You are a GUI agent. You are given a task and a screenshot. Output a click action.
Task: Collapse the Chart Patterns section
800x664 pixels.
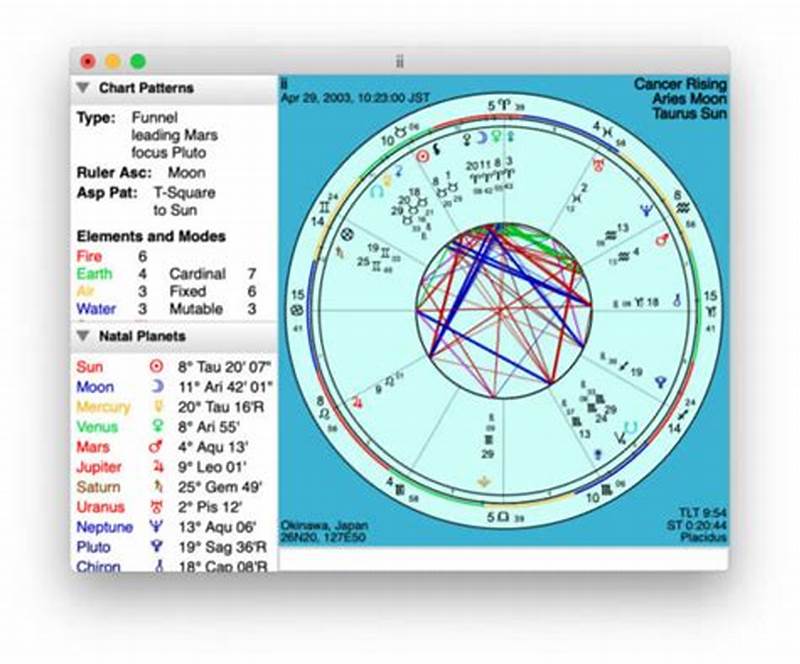pos(80,87)
